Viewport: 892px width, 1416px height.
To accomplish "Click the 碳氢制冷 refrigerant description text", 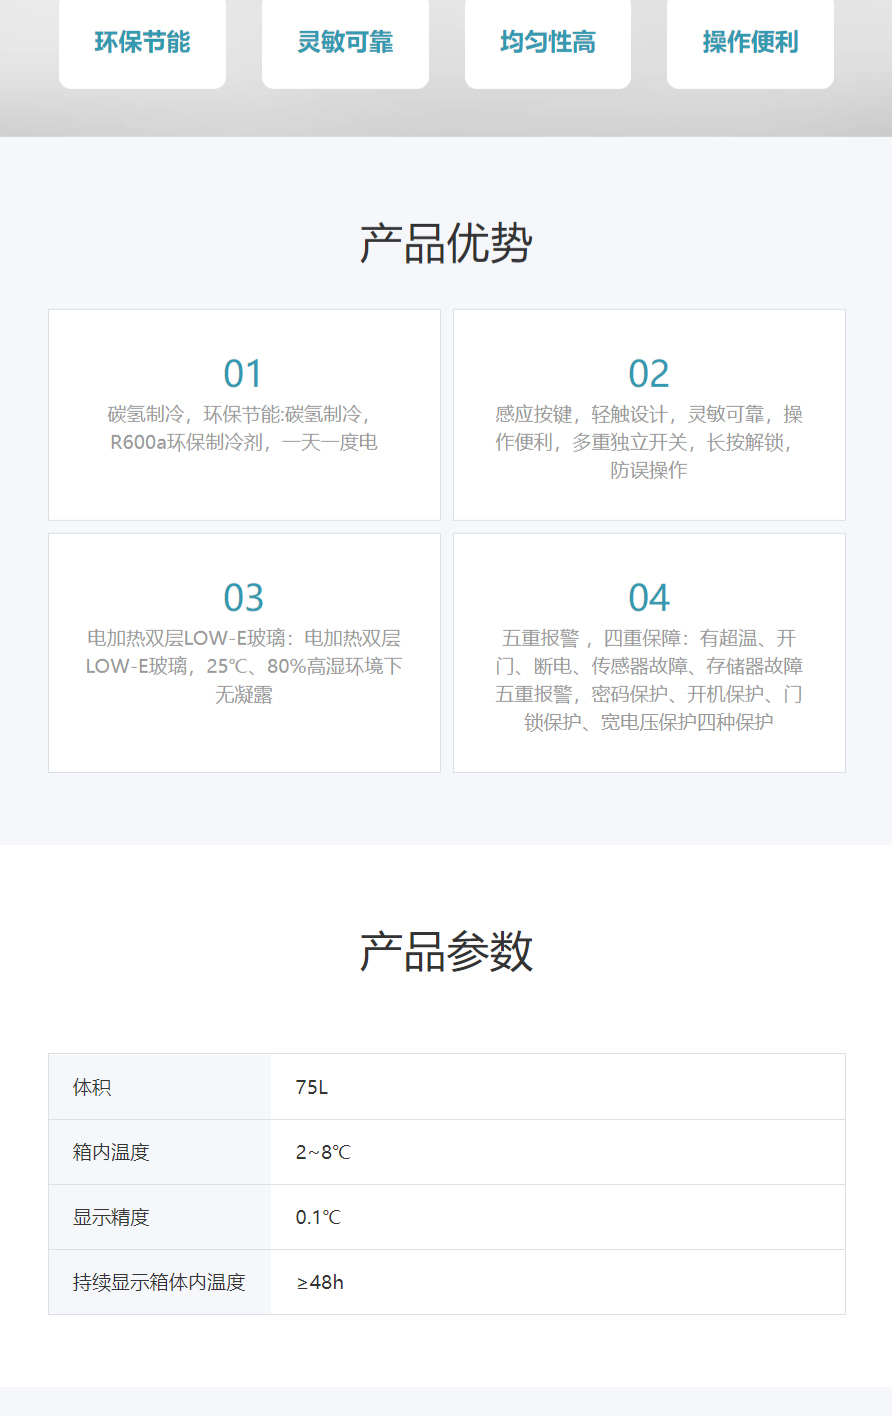I will pyautogui.click(x=244, y=428).
